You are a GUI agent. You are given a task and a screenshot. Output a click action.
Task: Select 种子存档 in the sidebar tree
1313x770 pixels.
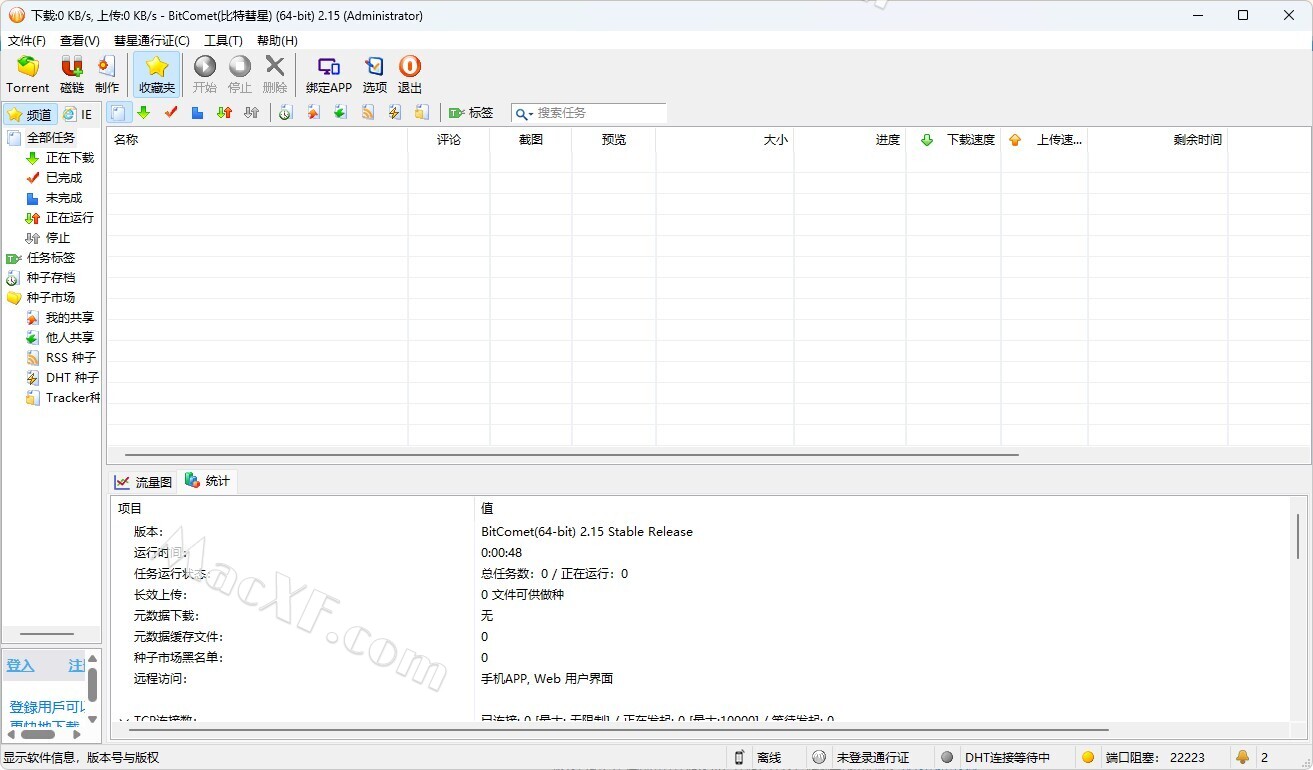41,278
